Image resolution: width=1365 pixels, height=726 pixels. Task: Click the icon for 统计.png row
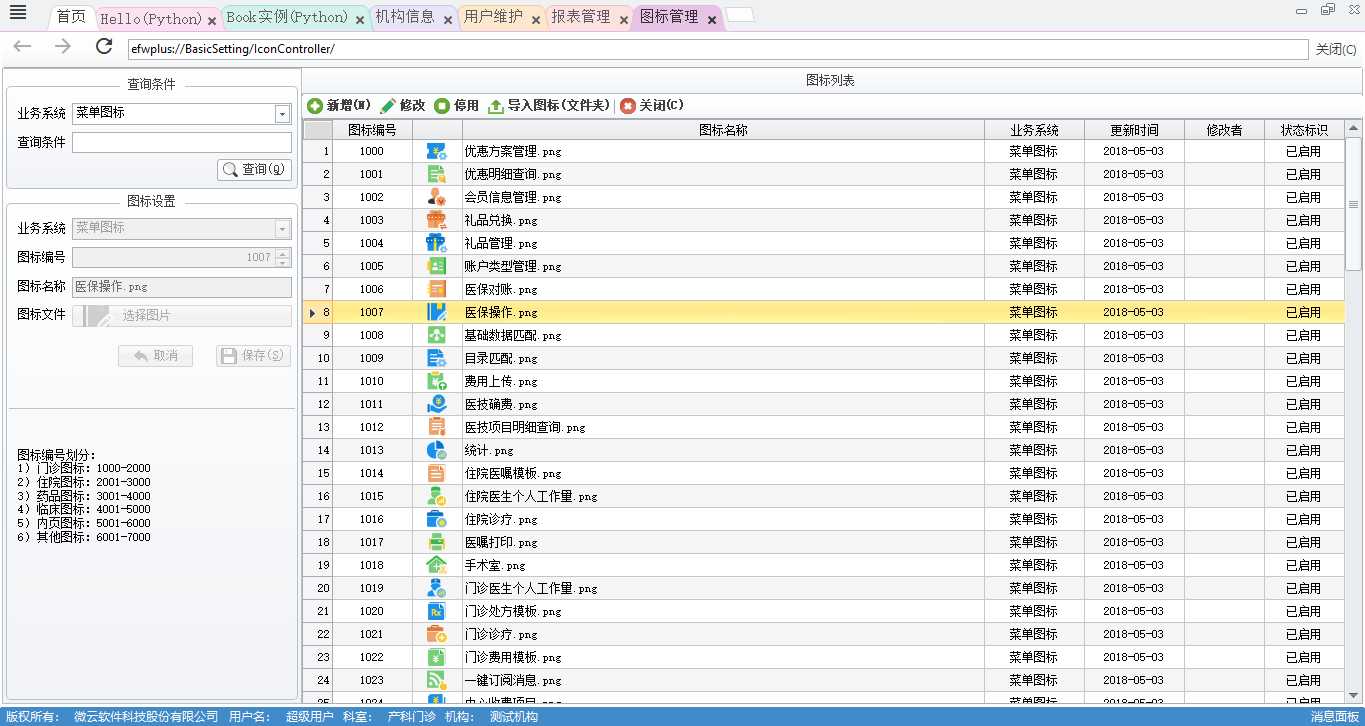pos(436,450)
